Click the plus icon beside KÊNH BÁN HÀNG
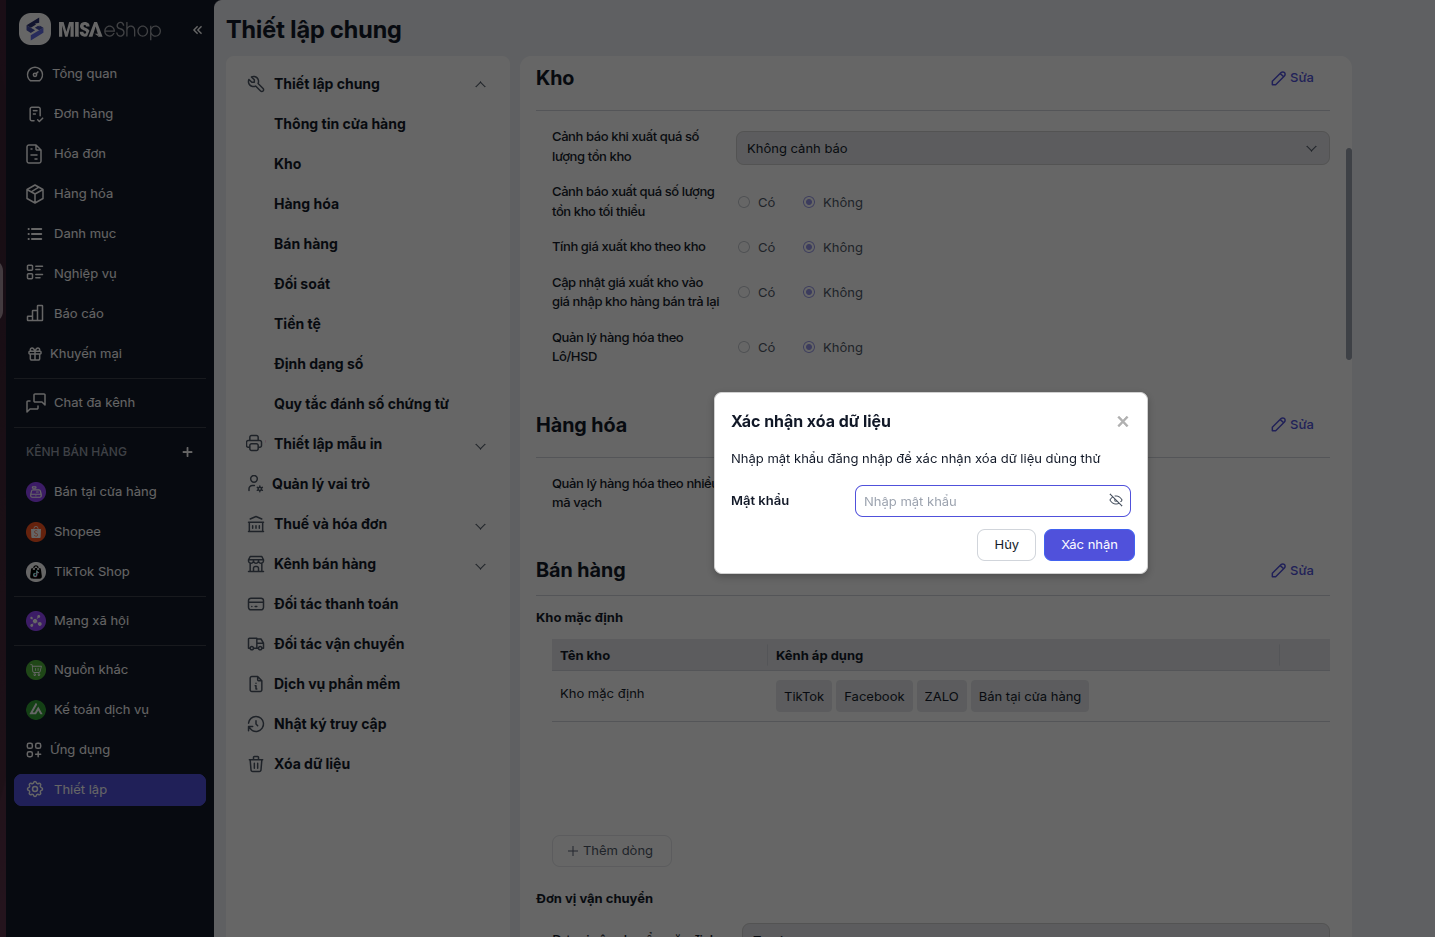 pyautogui.click(x=187, y=452)
